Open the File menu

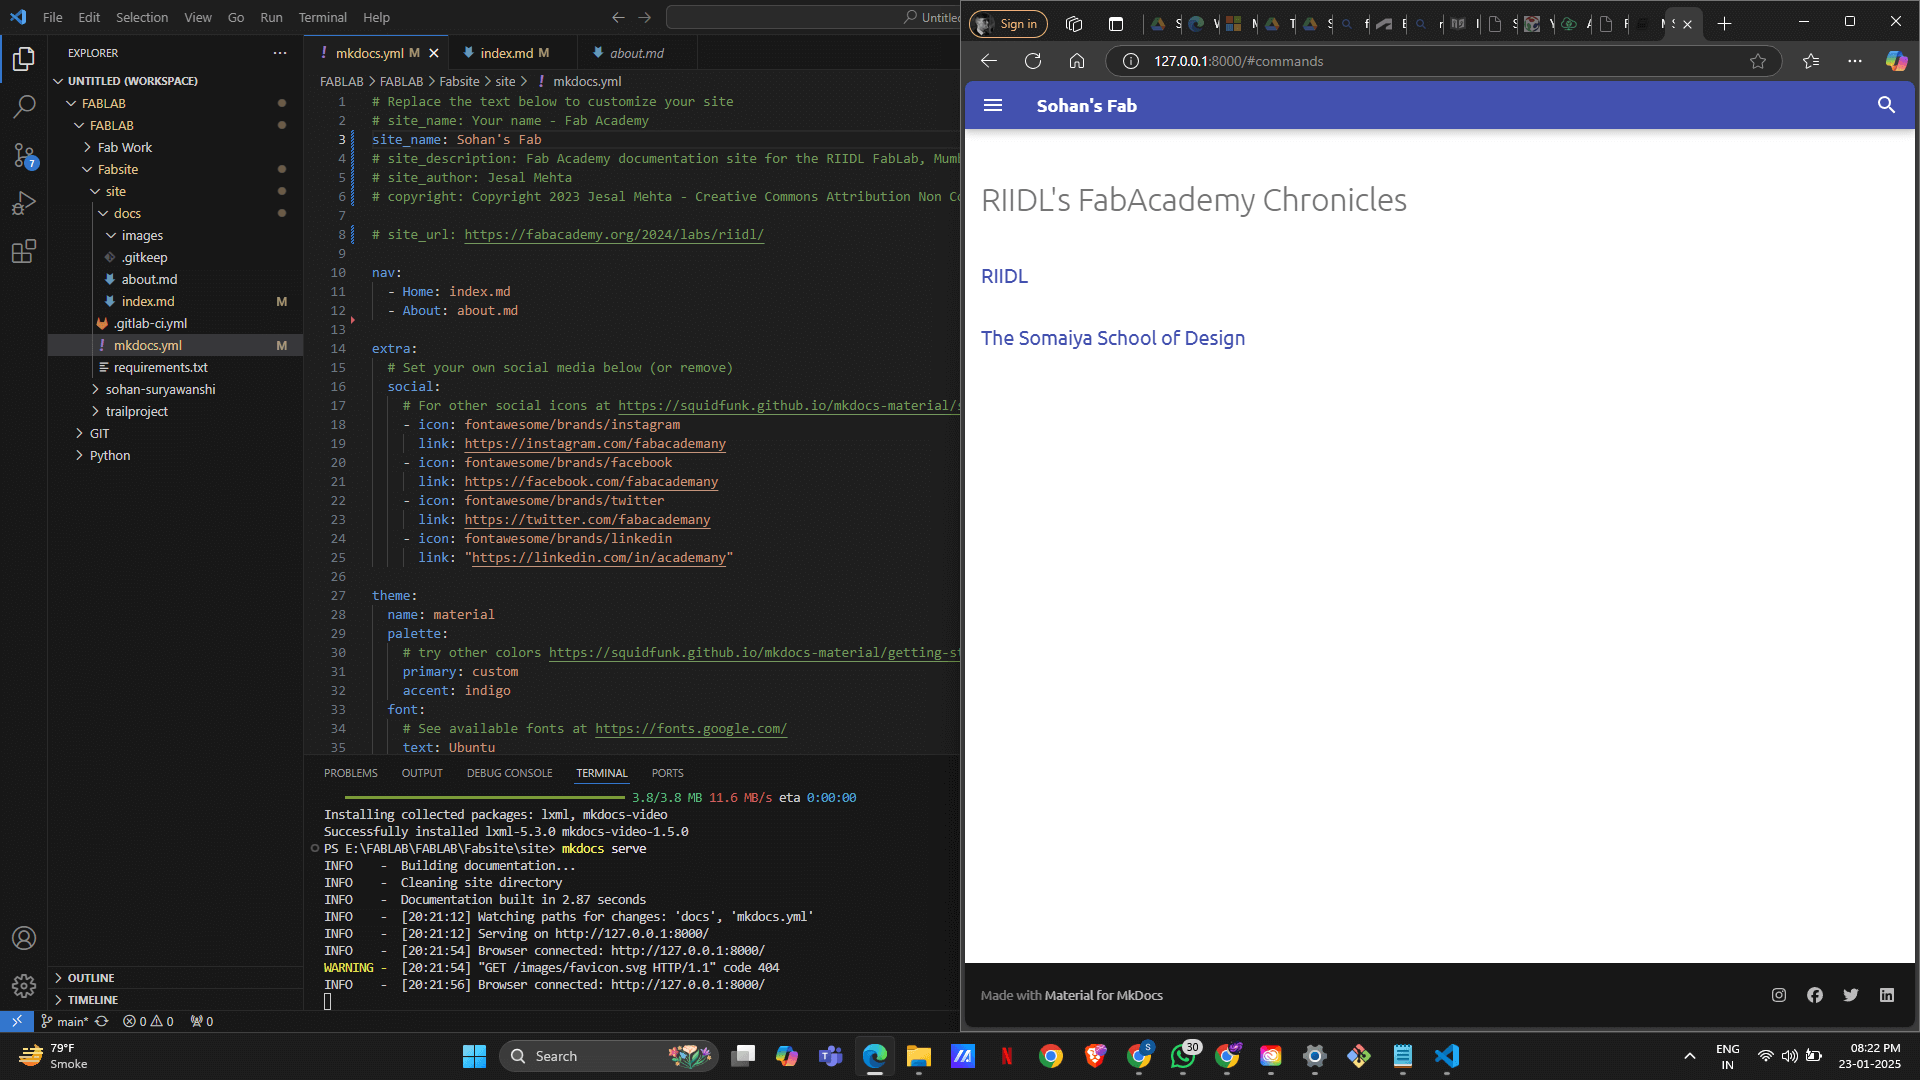(52, 17)
